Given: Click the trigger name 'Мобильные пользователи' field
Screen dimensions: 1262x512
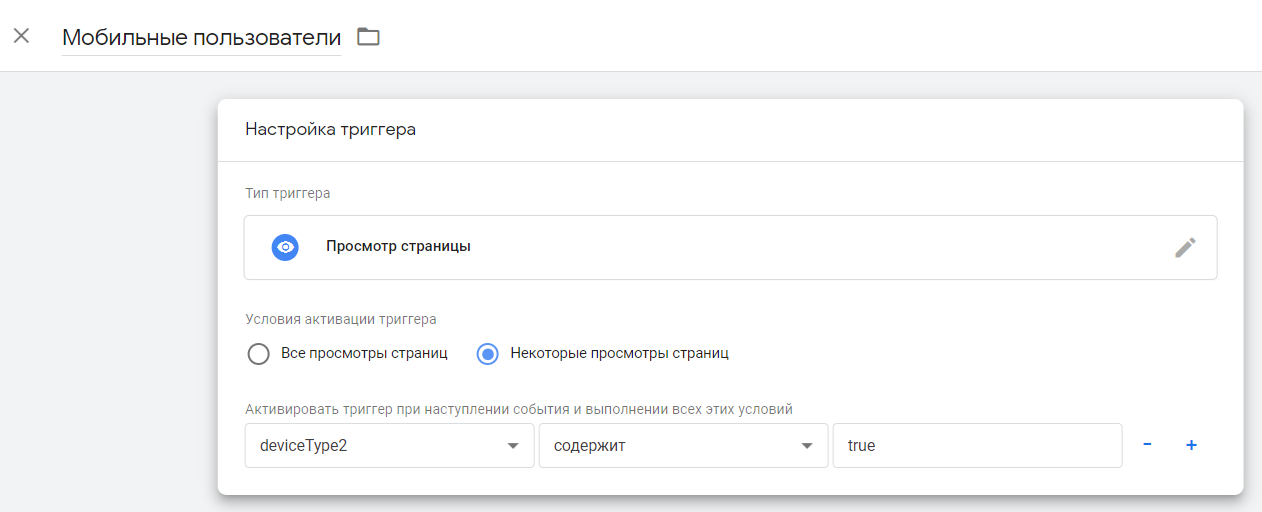Looking at the screenshot, I should (x=201, y=38).
